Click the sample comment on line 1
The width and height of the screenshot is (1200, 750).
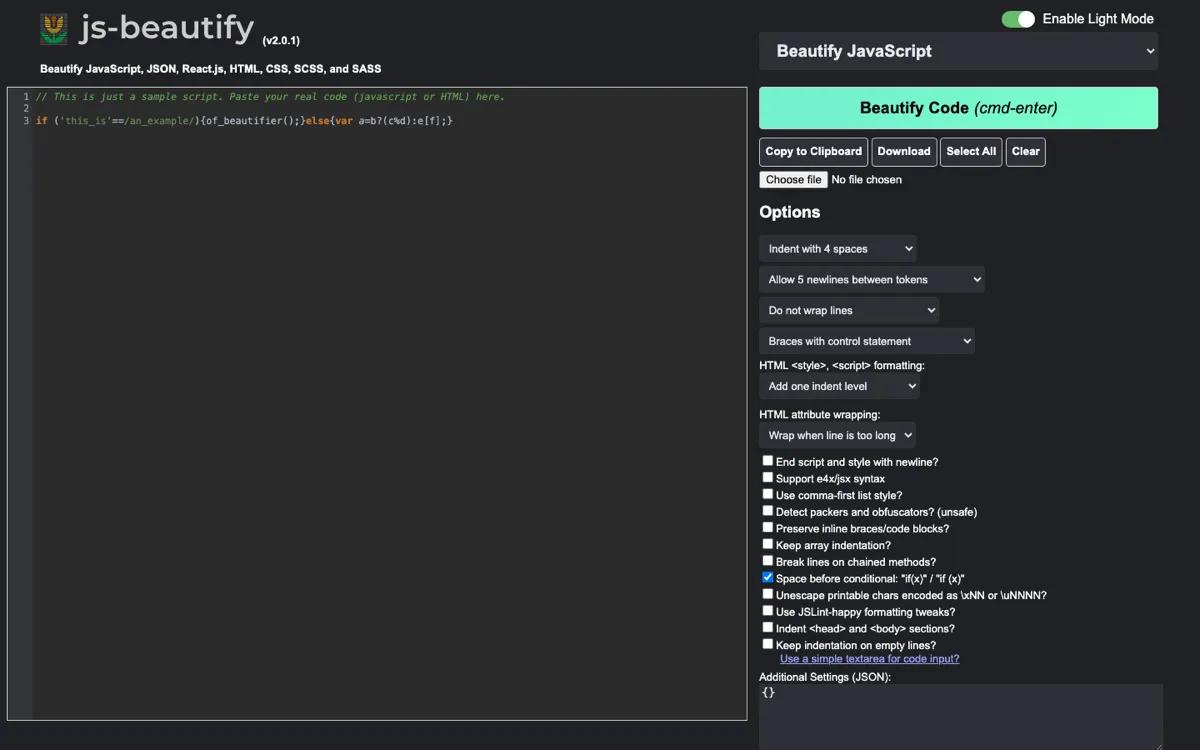[270, 97]
